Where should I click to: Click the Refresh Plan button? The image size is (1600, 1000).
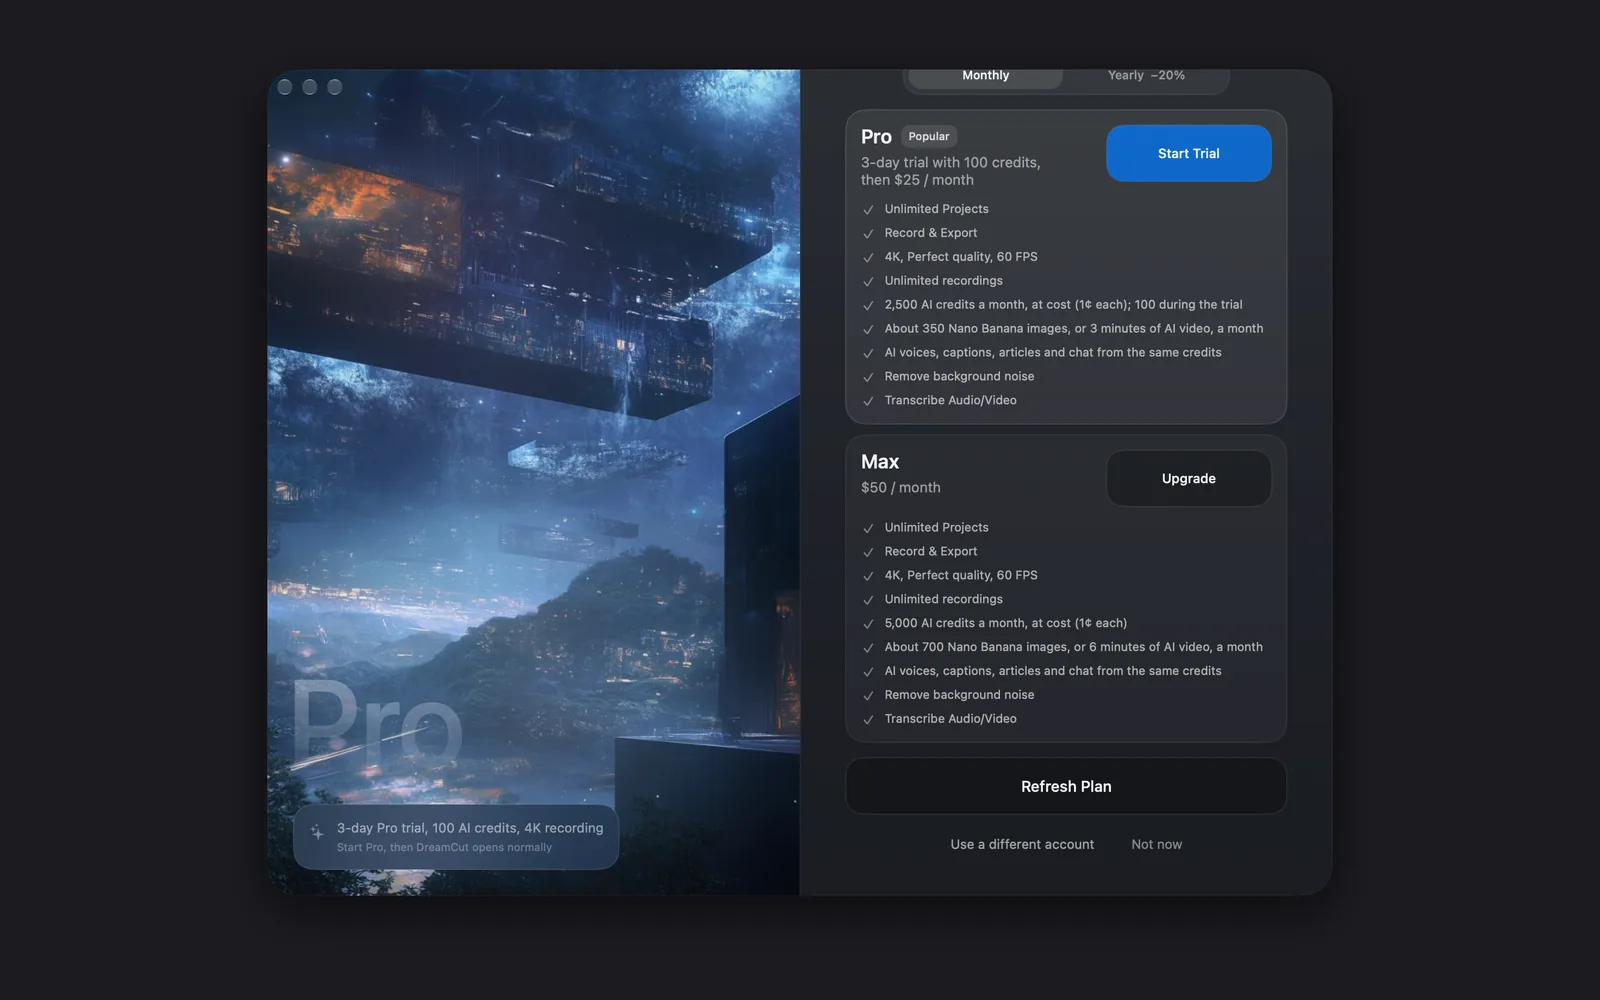1066,786
